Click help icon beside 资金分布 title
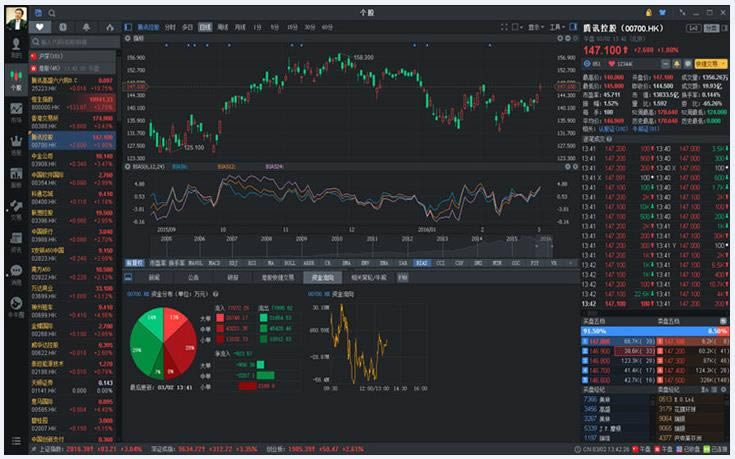 point(216,294)
